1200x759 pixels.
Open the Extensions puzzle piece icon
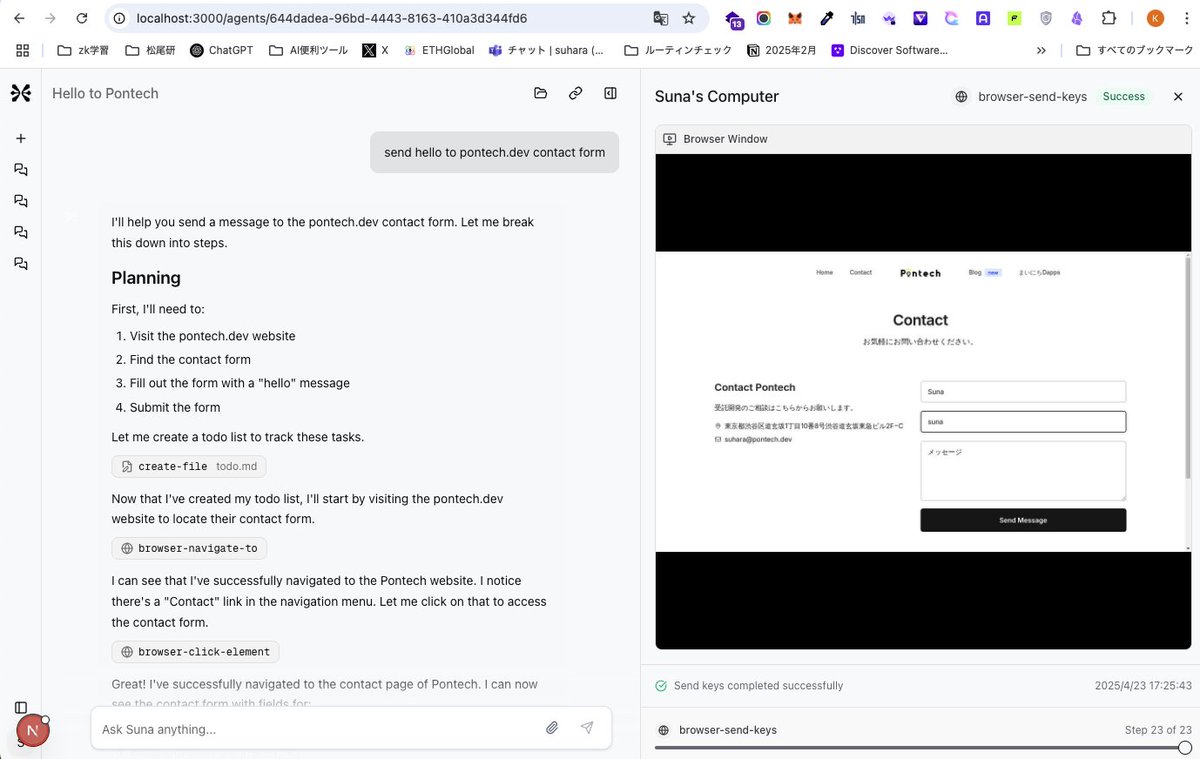tap(1109, 18)
